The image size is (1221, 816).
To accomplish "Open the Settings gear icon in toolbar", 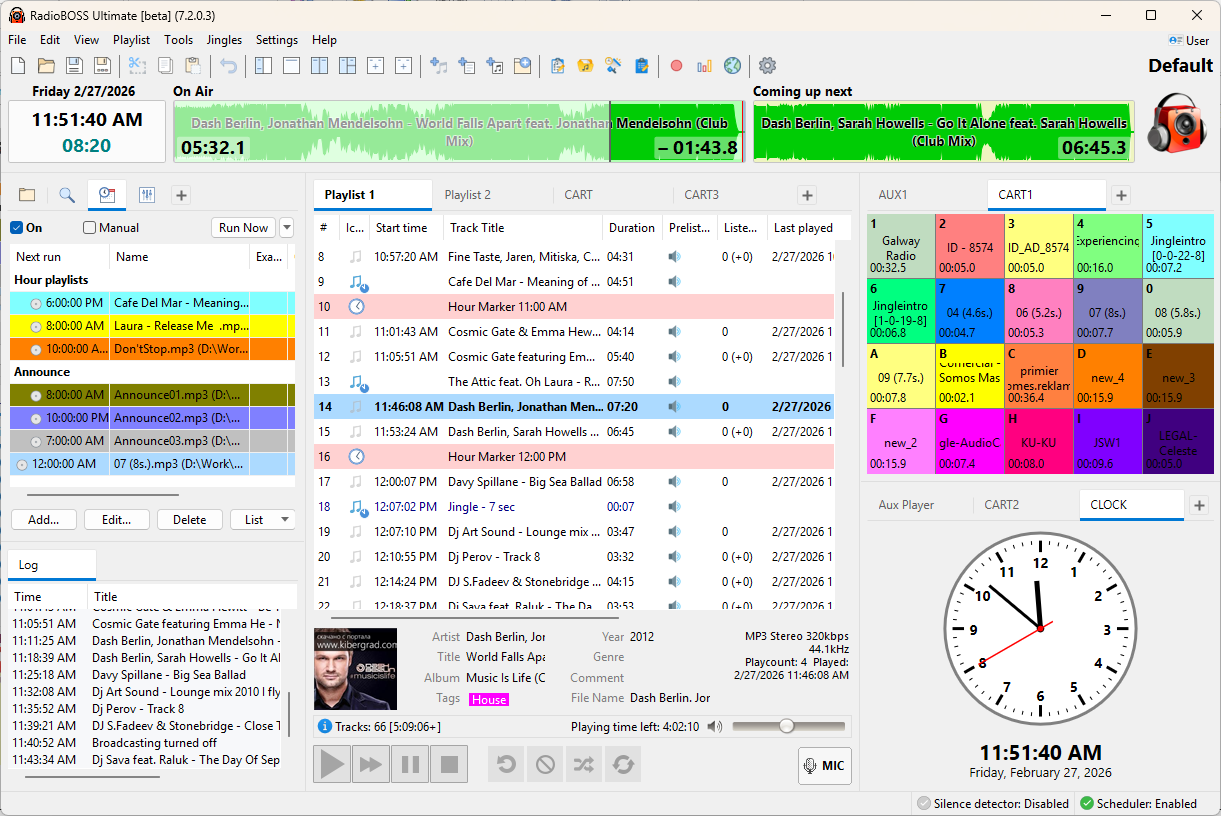I will [x=767, y=66].
